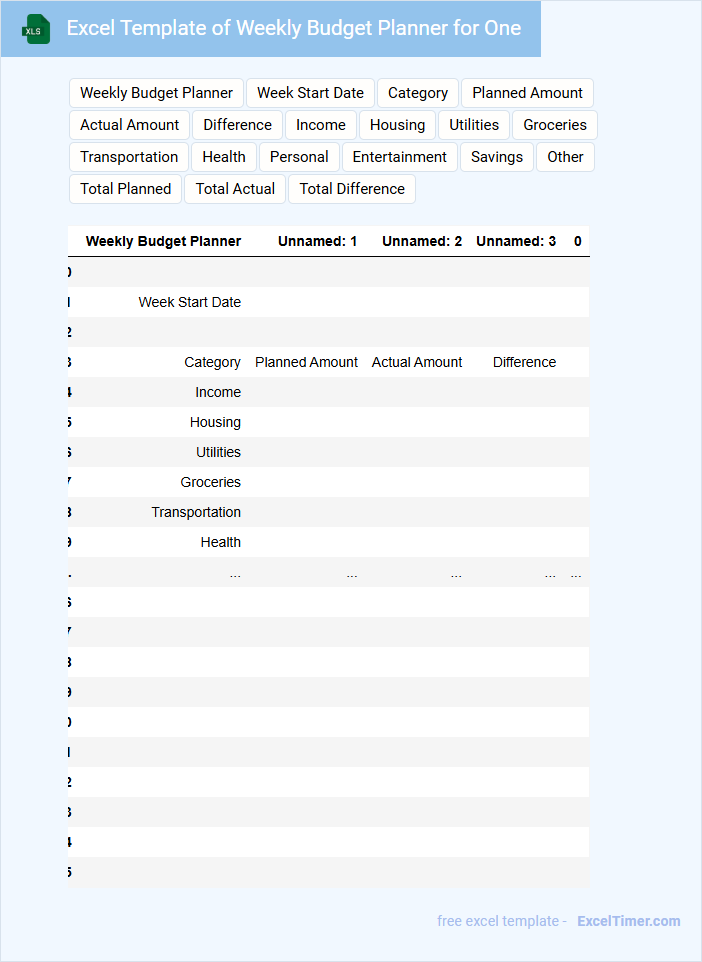Screen dimensions: 702x962
Task: Click the Total Difference tag
Action: pyautogui.click(x=352, y=189)
